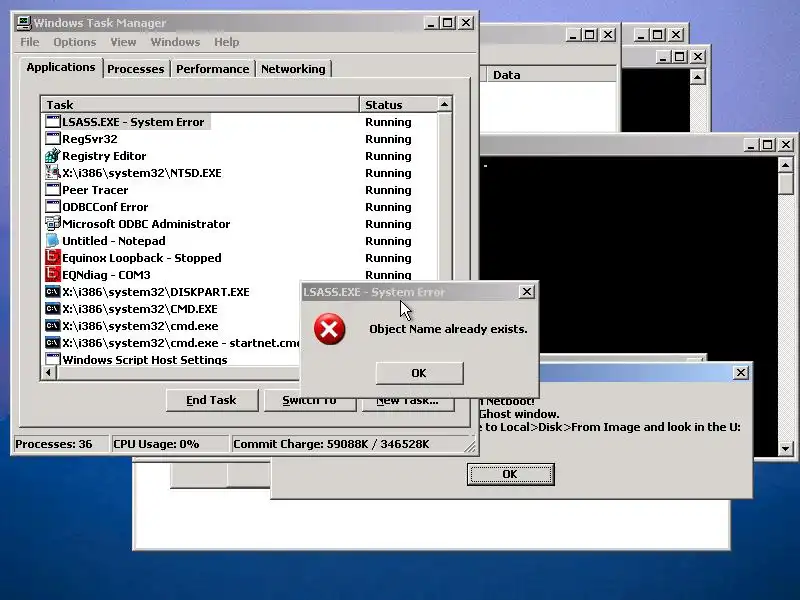The width and height of the screenshot is (800, 600).
Task: Click OK in the Ghost message dialog
Action: click(510, 474)
